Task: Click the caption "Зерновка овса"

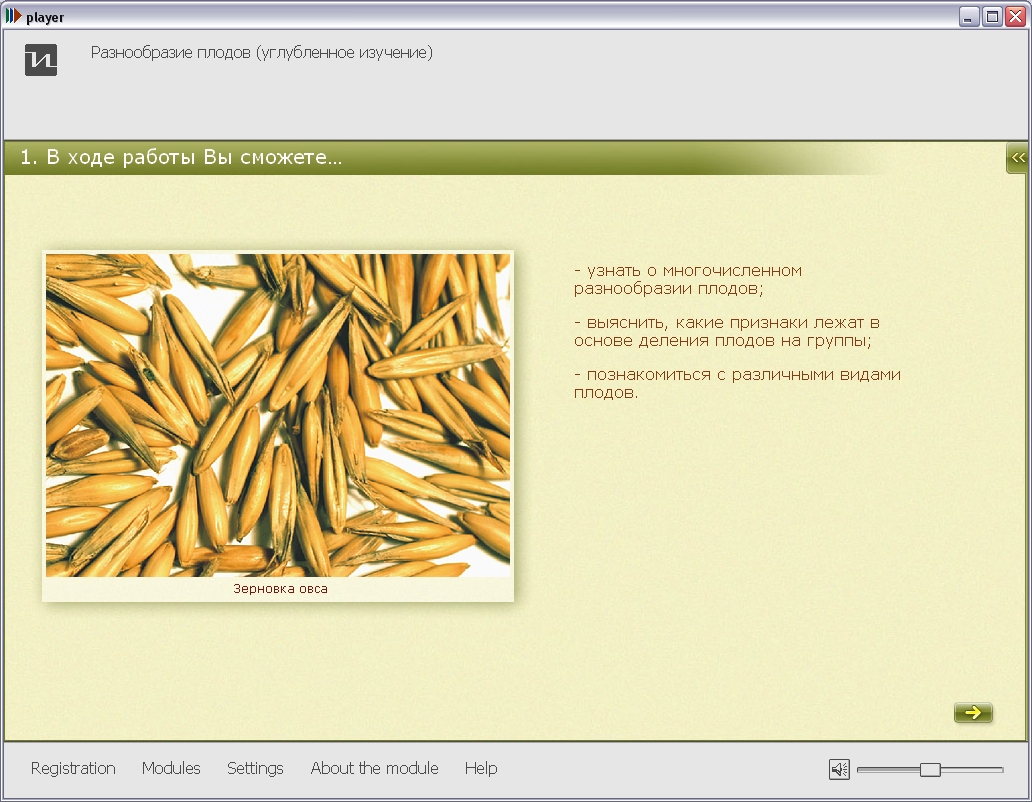Action: pyautogui.click(x=280, y=589)
